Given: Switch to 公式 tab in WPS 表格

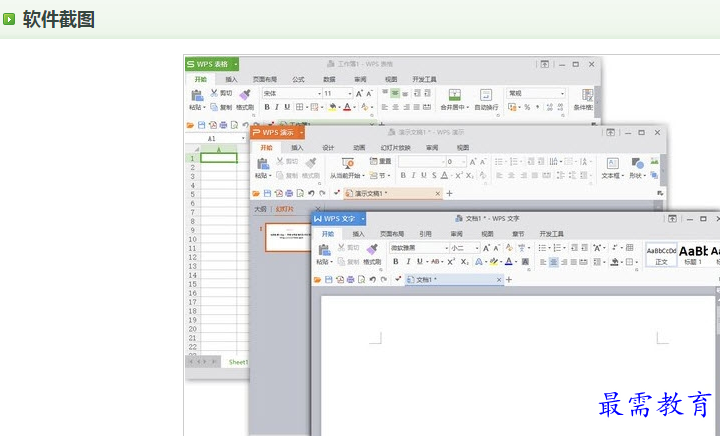Looking at the screenshot, I should pyautogui.click(x=298, y=79).
